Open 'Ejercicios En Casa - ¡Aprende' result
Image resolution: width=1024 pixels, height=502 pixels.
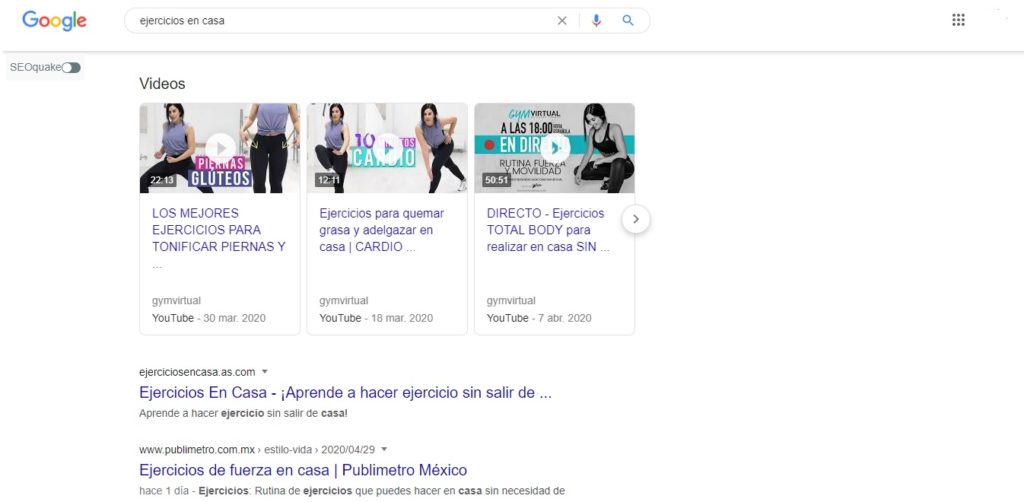345,393
